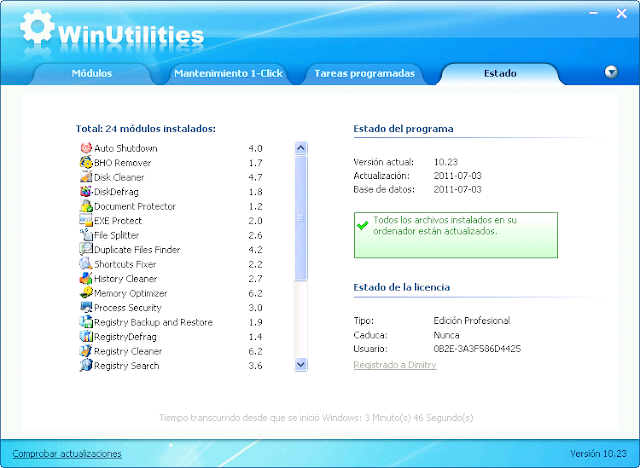Click the Caduca value Nunca

click(447, 335)
